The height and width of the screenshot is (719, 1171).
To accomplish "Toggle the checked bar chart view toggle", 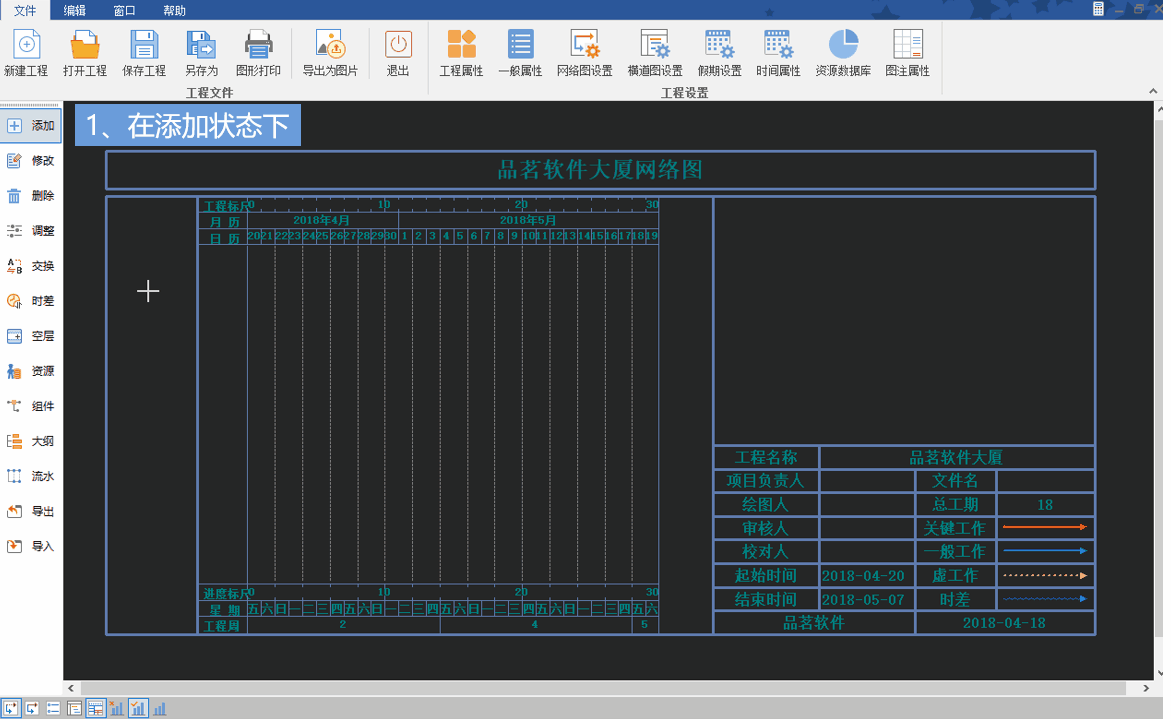I will tap(139, 707).
